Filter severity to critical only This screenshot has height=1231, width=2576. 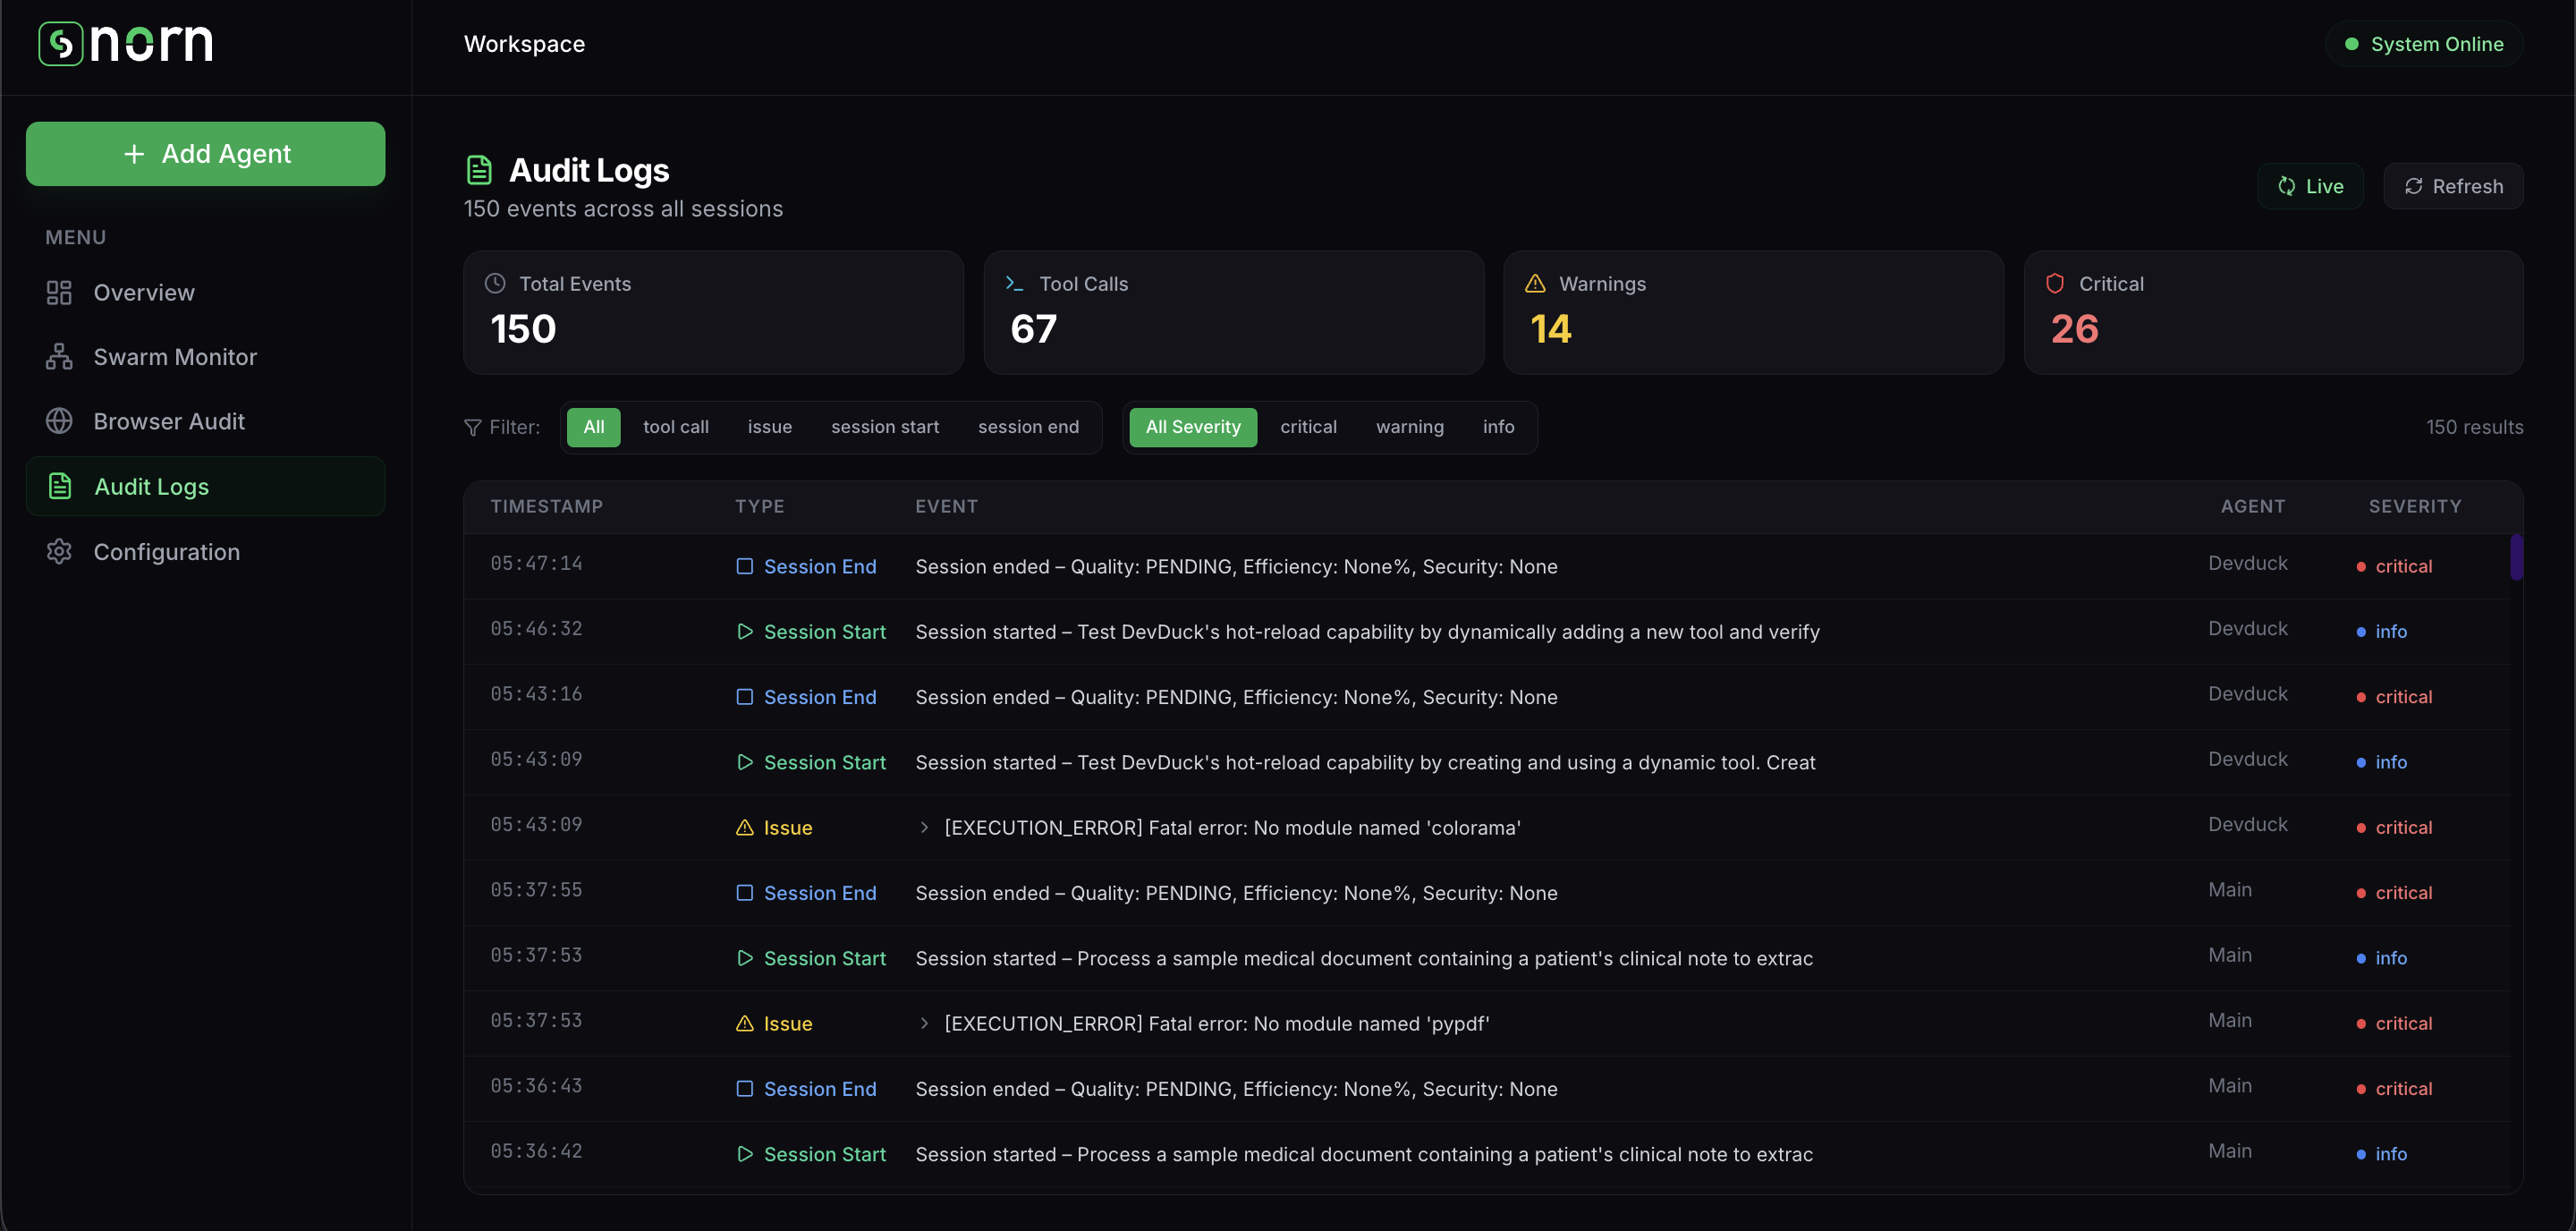pyautogui.click(x=1307, y=427)
